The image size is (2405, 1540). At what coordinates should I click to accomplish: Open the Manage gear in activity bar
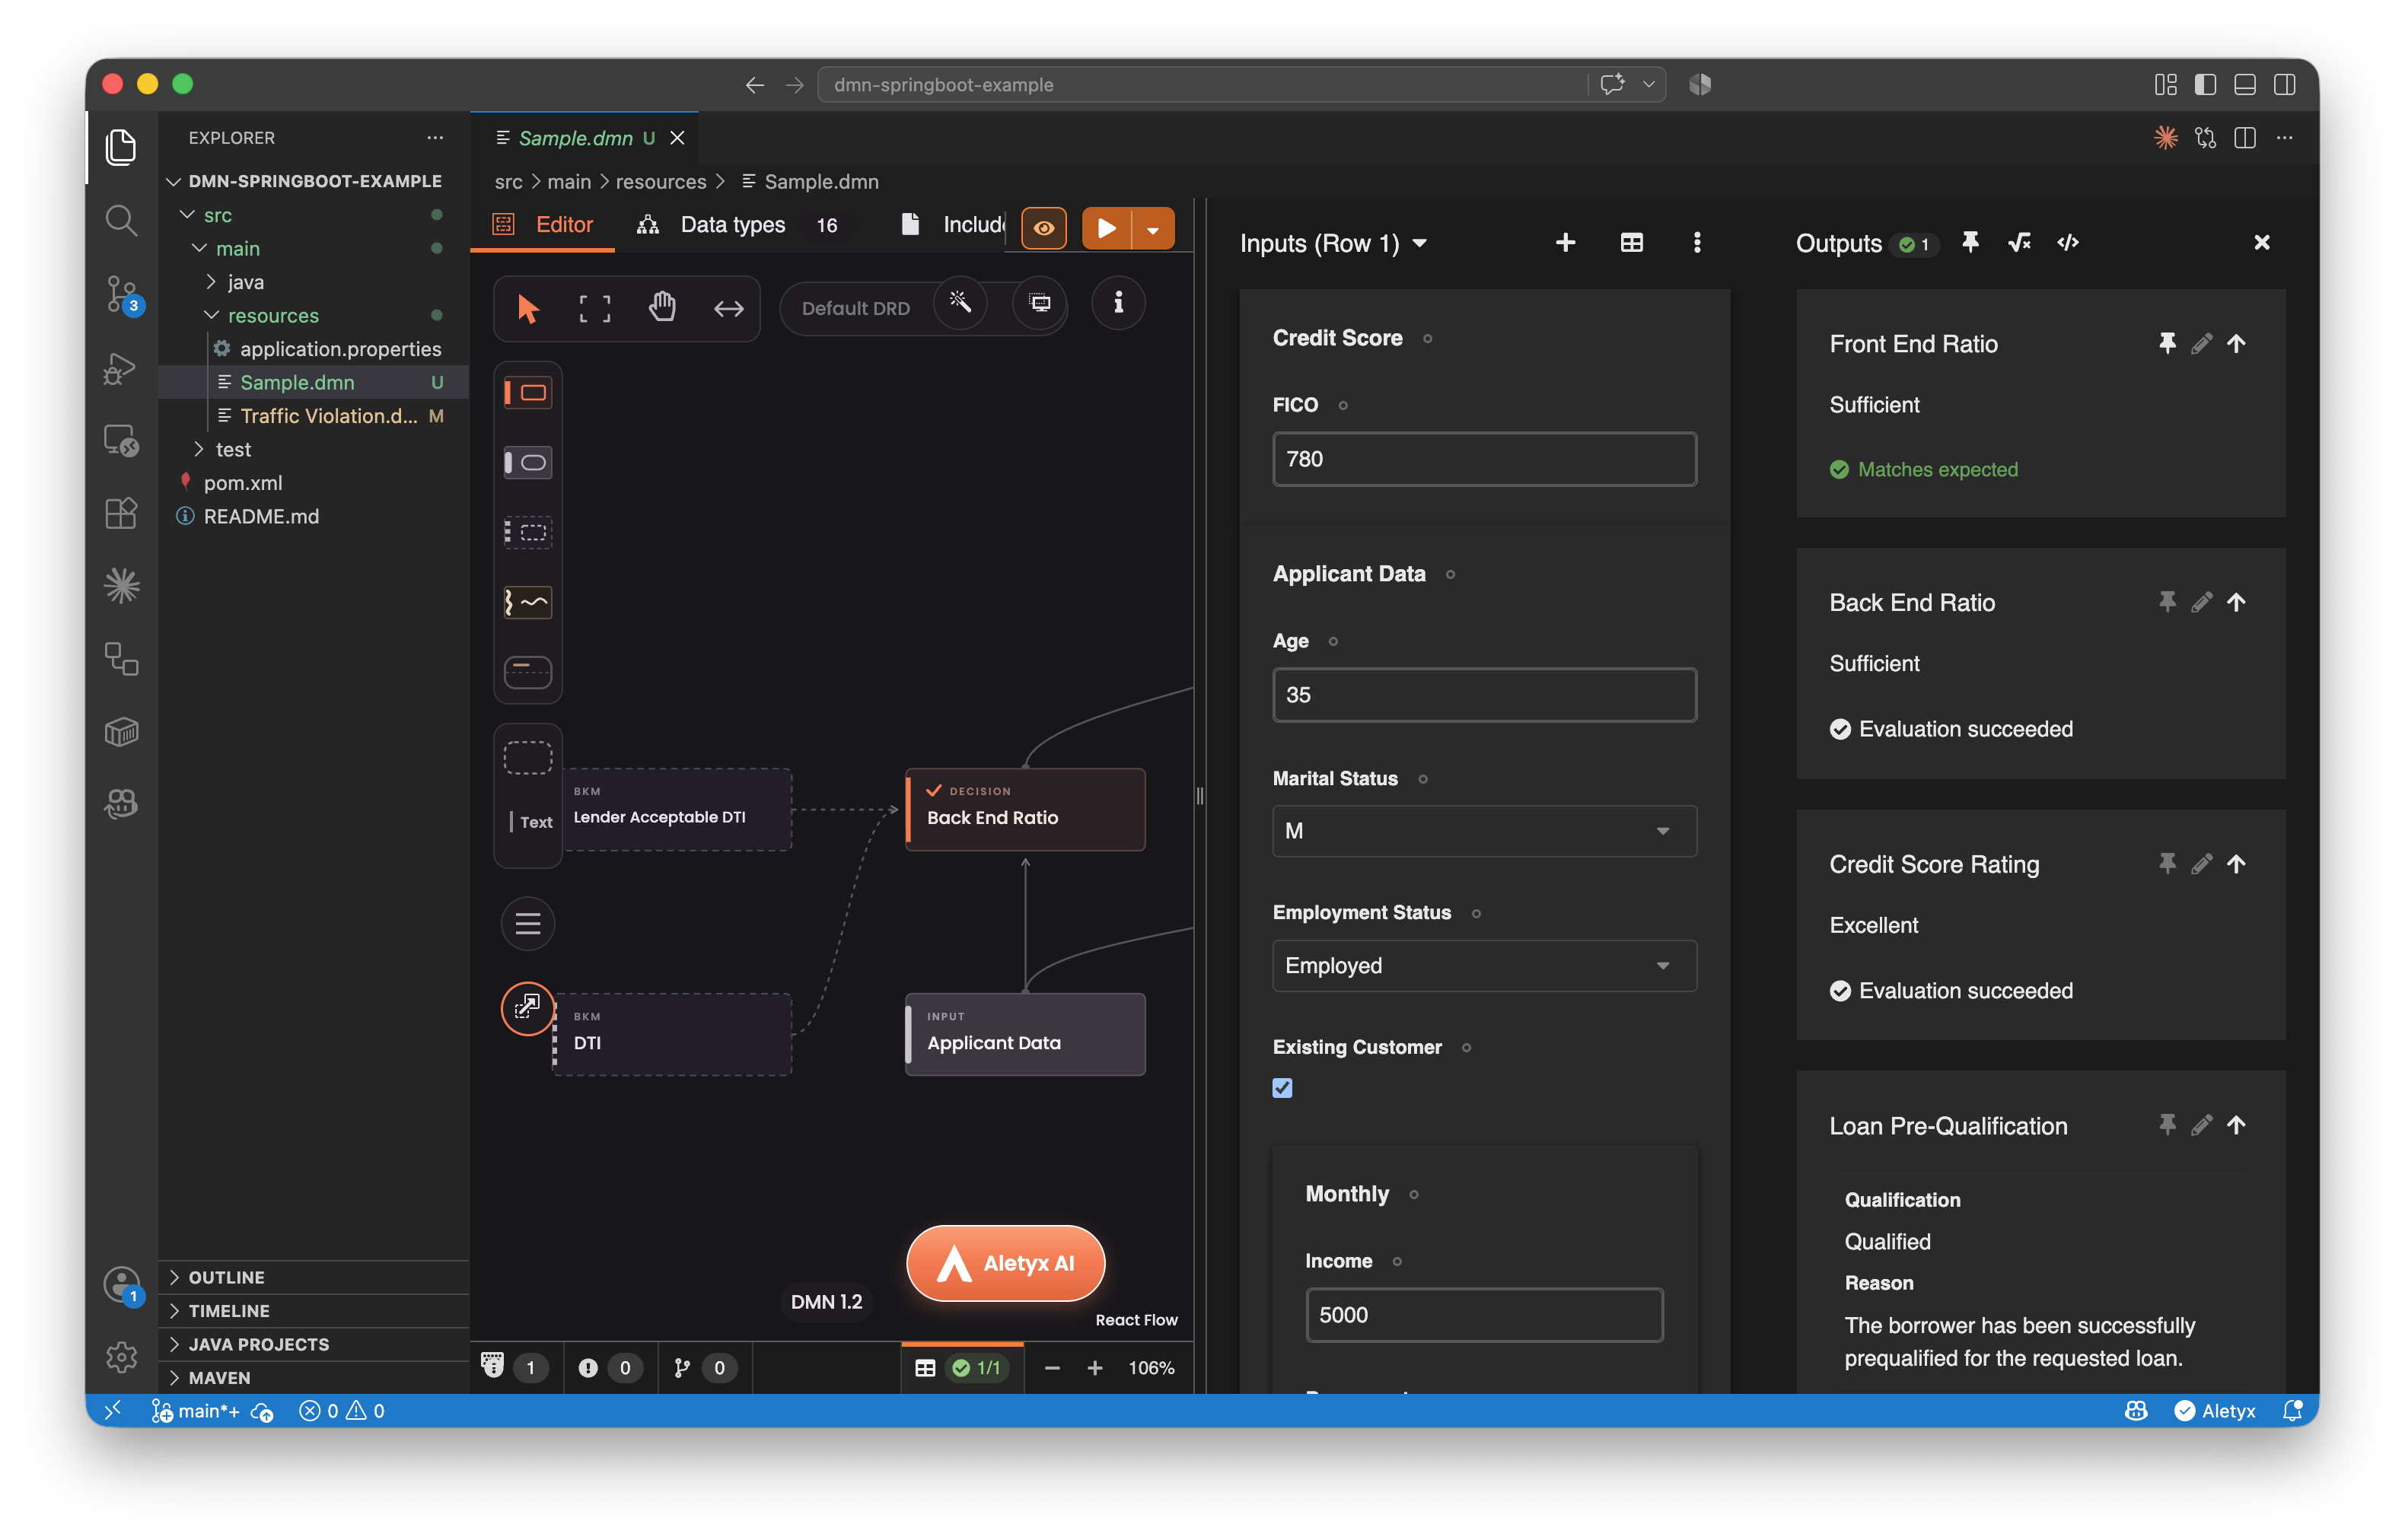point(121,1356)
